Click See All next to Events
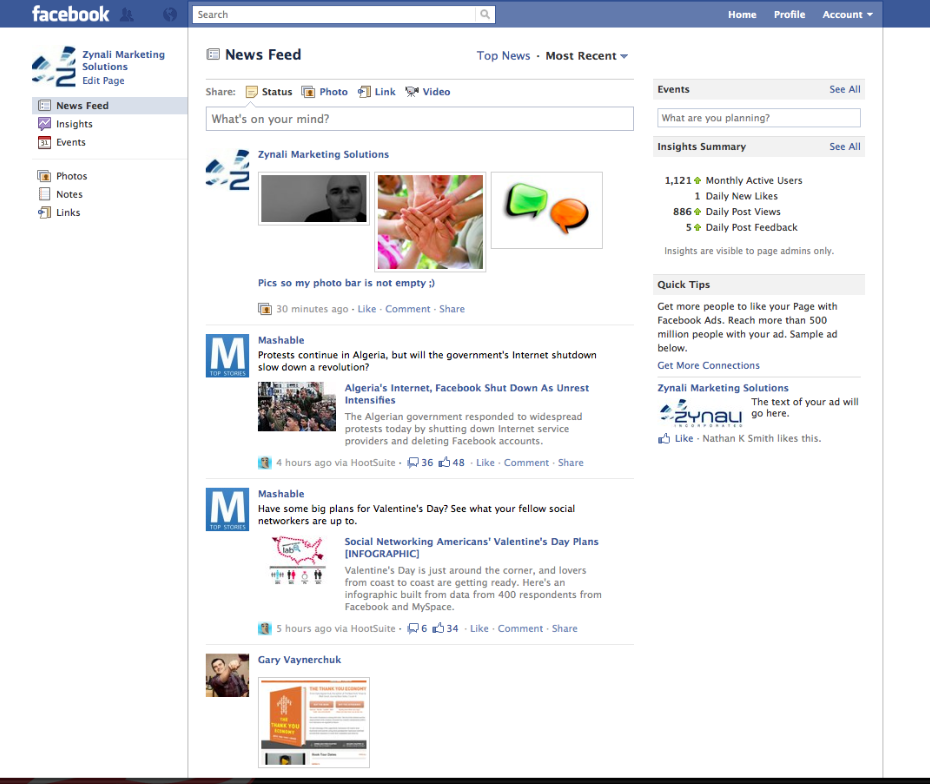Screen dimensions: 930x784 [x=845, y=90]
